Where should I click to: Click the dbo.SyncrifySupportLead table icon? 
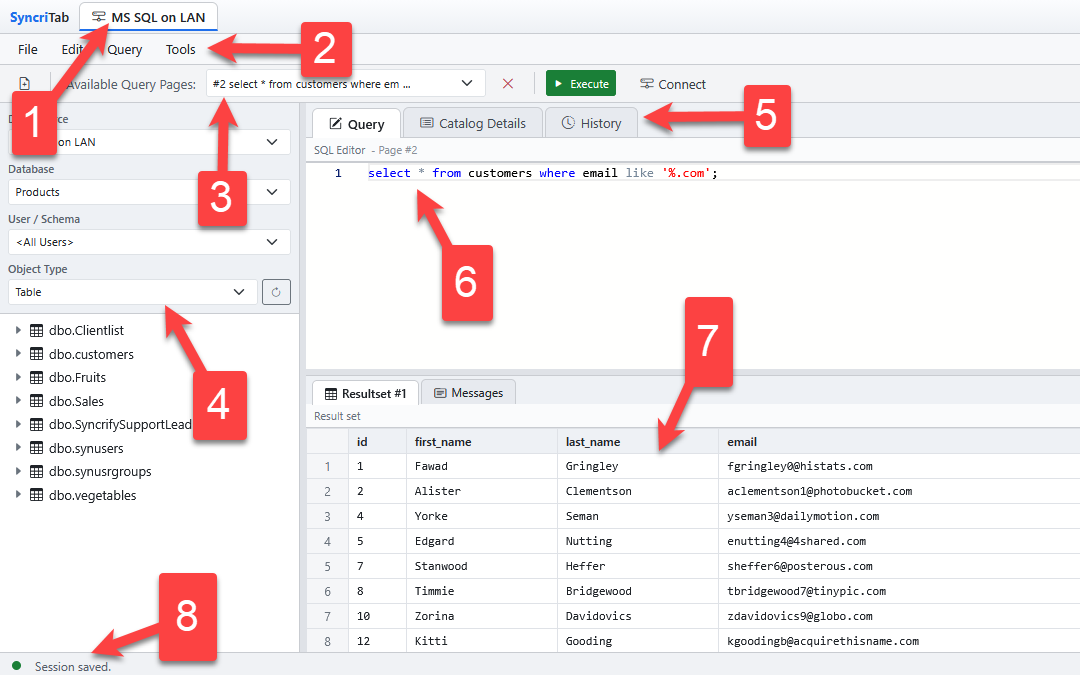37,424
